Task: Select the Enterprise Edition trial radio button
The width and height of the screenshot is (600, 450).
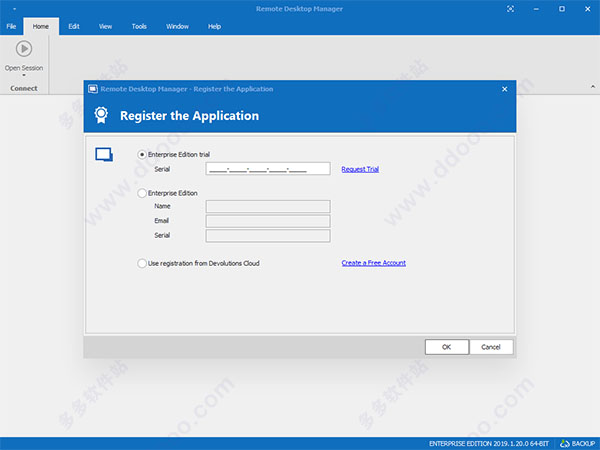Action: 142,155
